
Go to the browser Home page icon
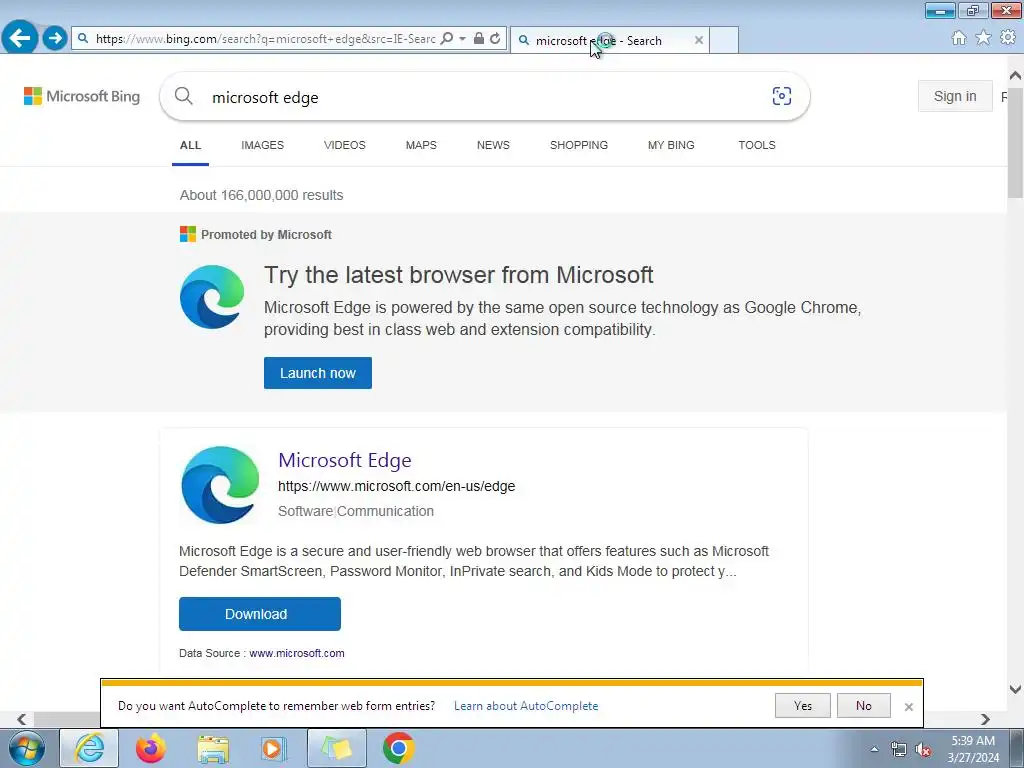959,38
